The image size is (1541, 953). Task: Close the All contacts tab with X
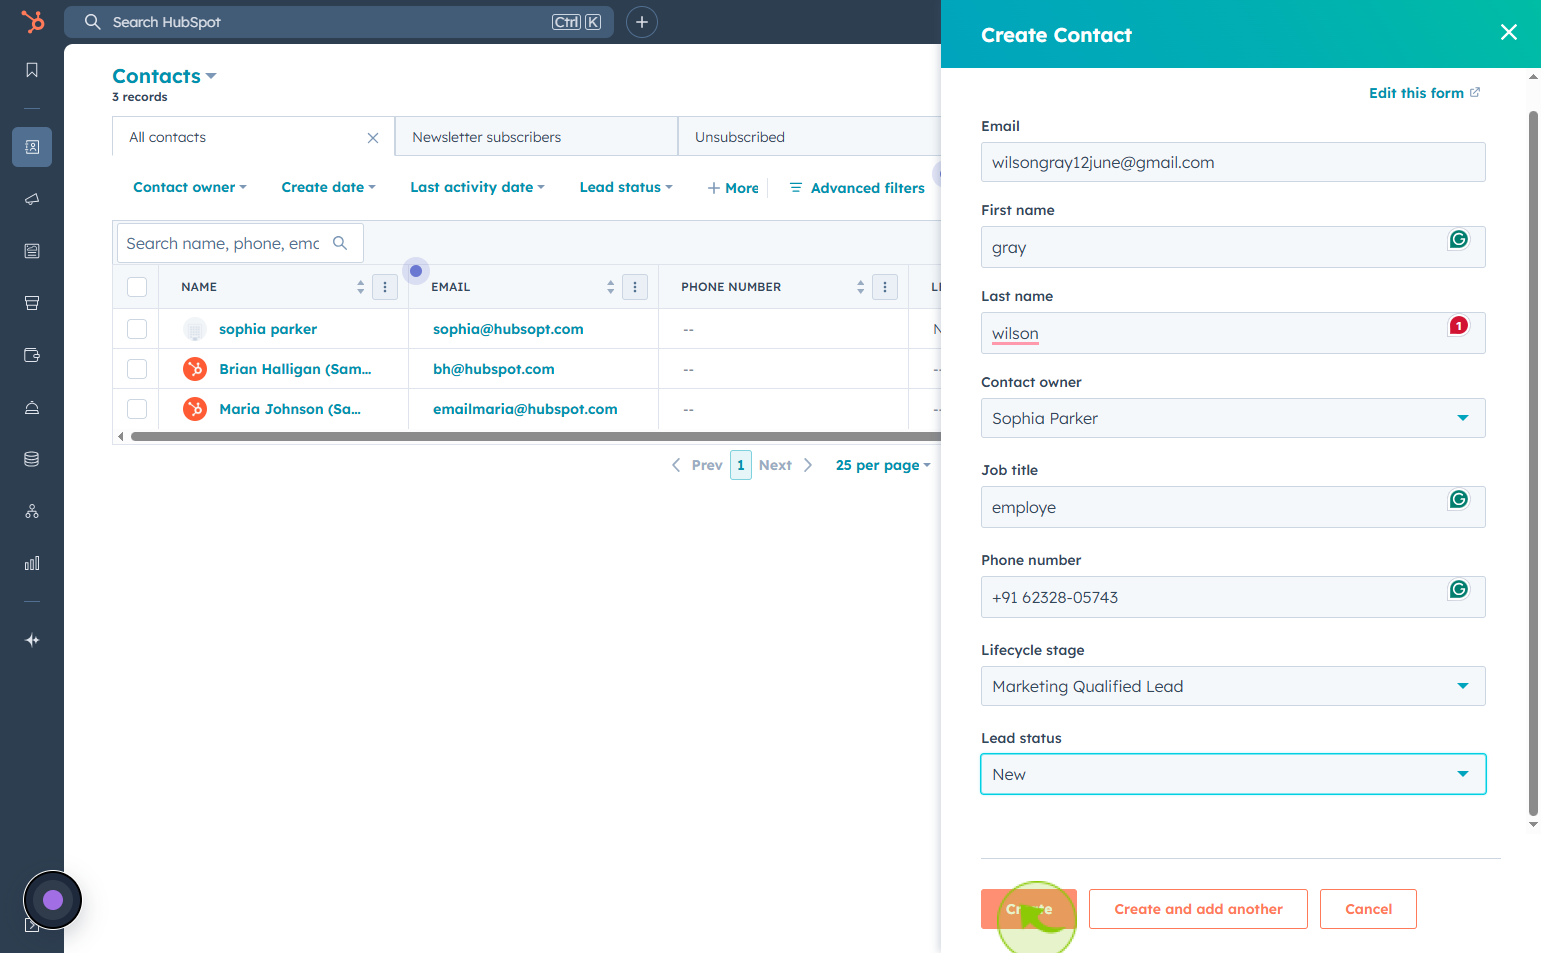pos(373,138)
